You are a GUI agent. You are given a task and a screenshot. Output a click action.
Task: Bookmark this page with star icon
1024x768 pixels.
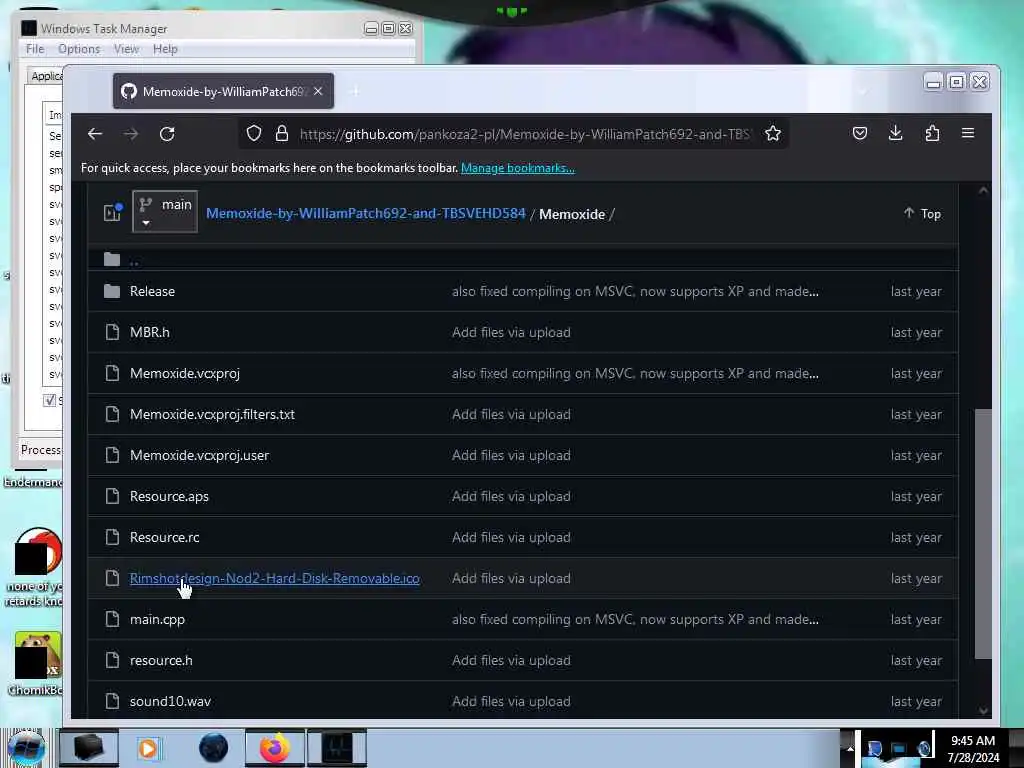coord(773,134)
